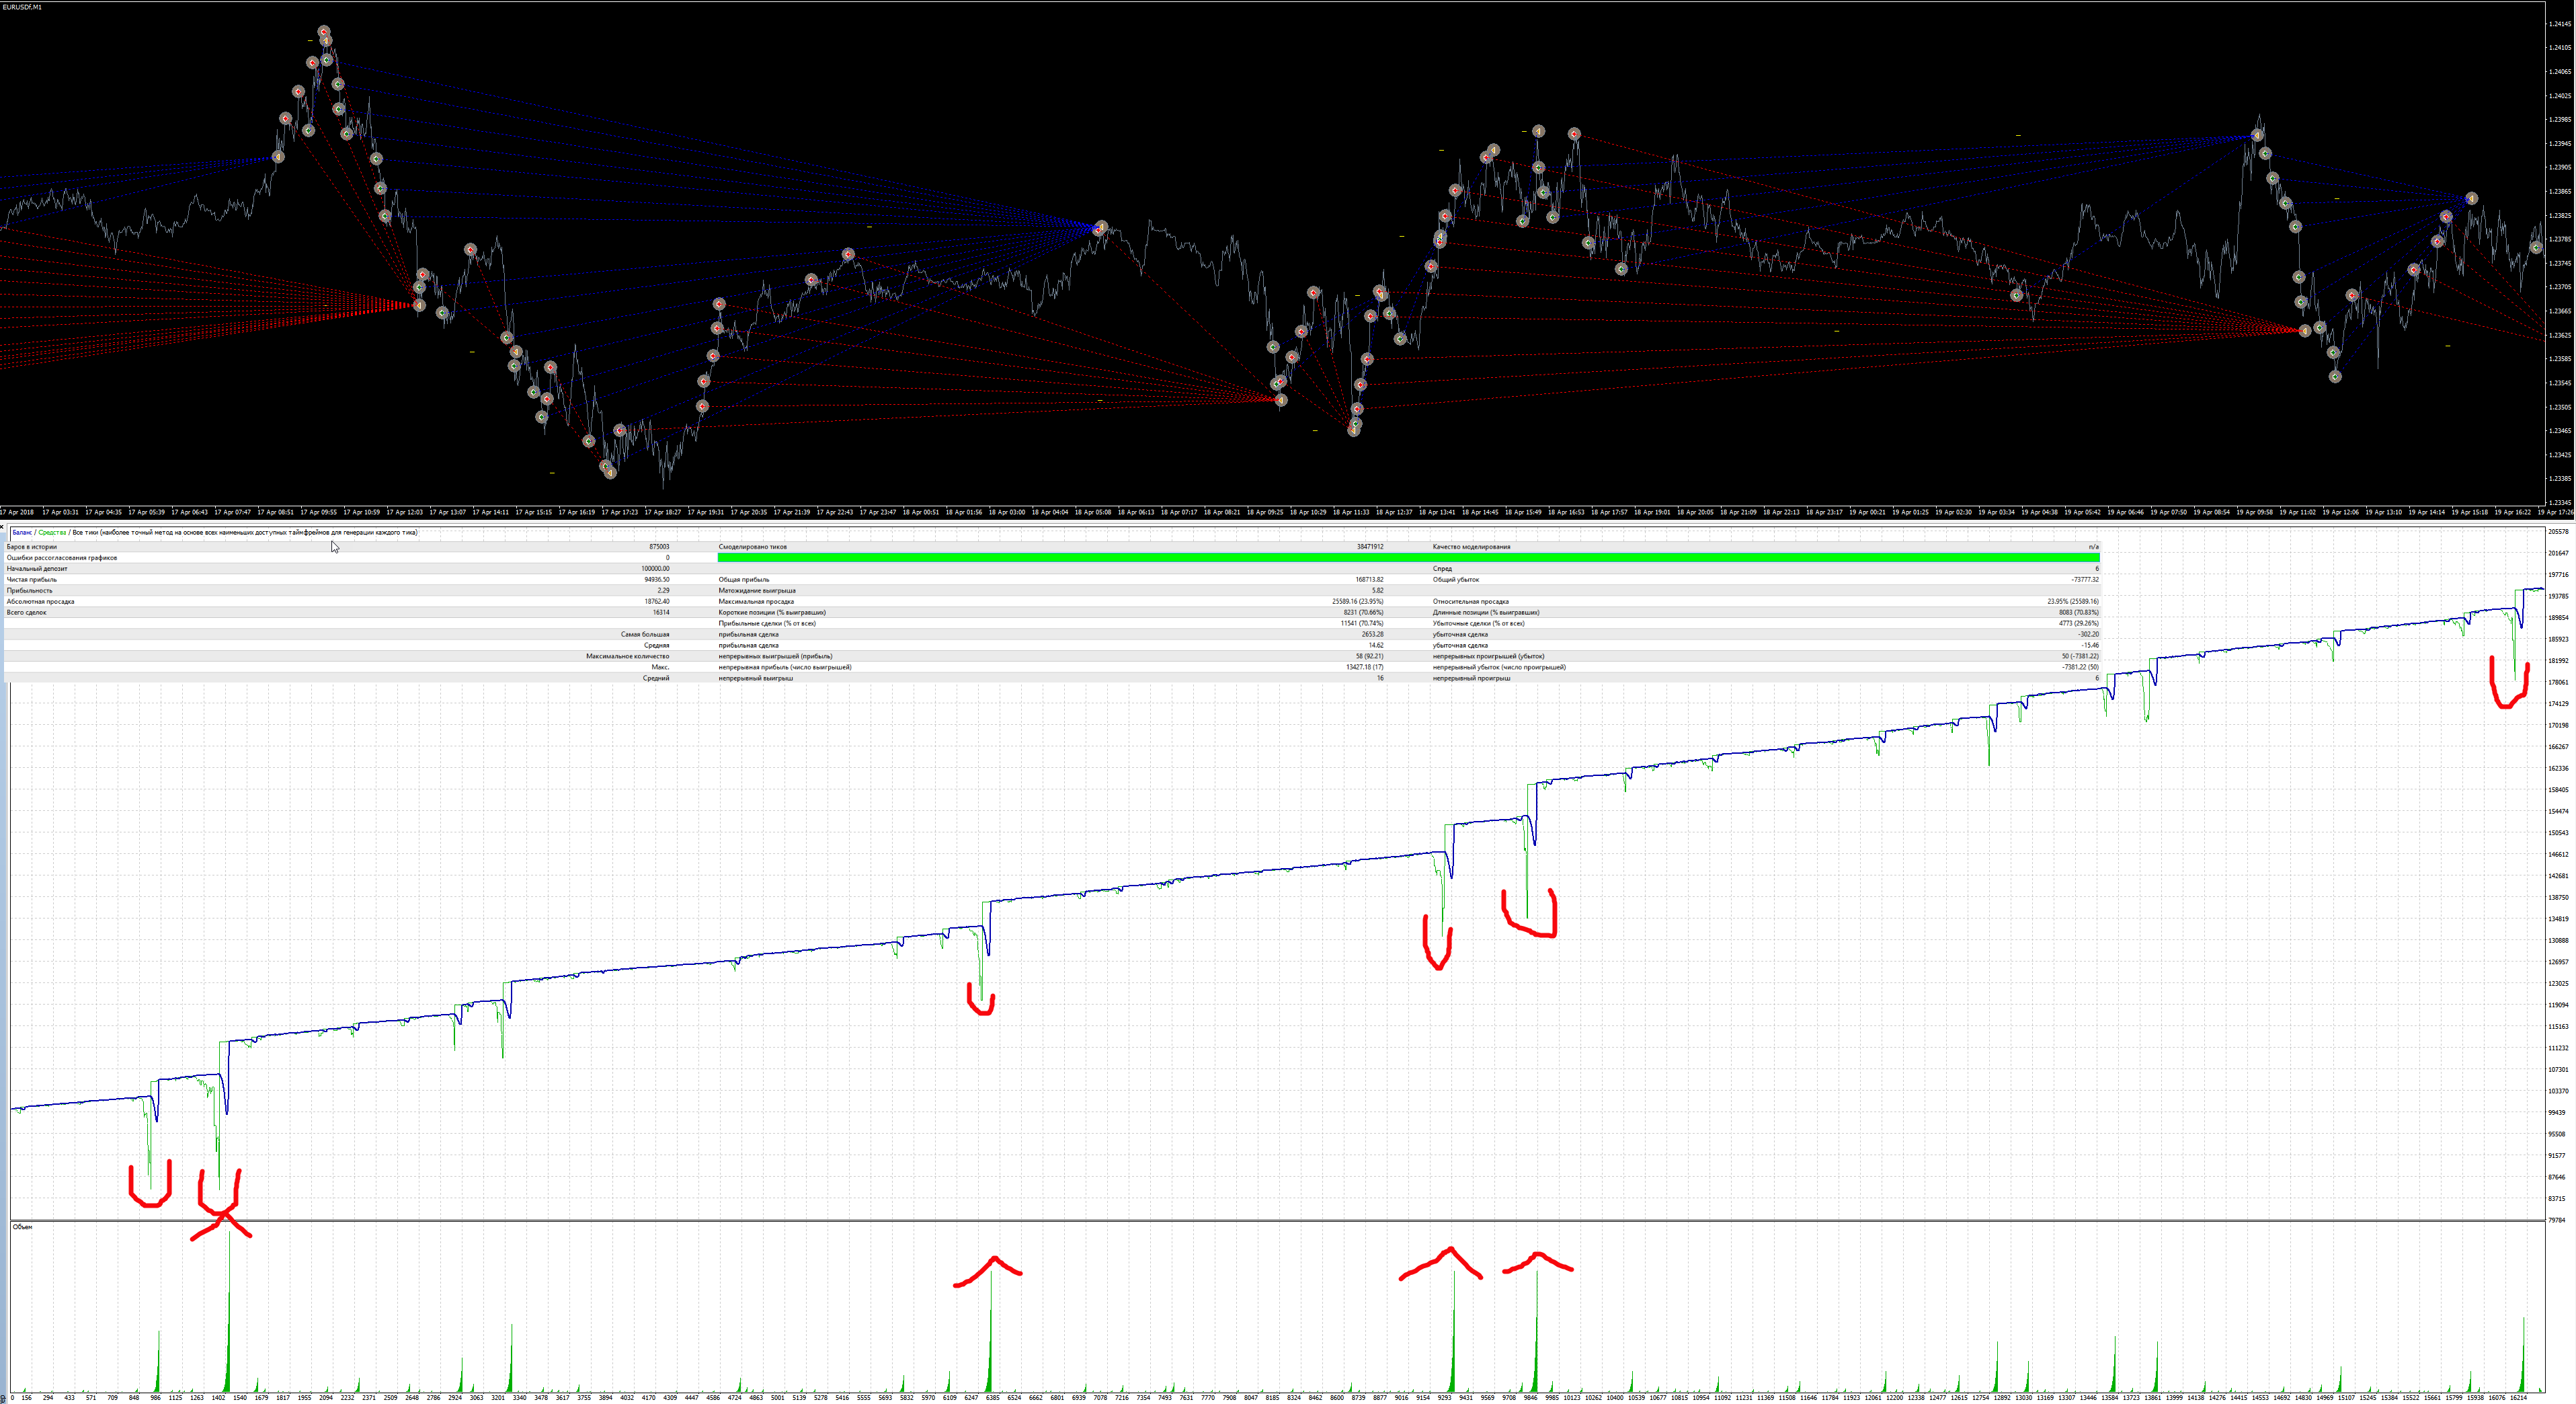Close the strategy tester report panel

click(3, 526)
